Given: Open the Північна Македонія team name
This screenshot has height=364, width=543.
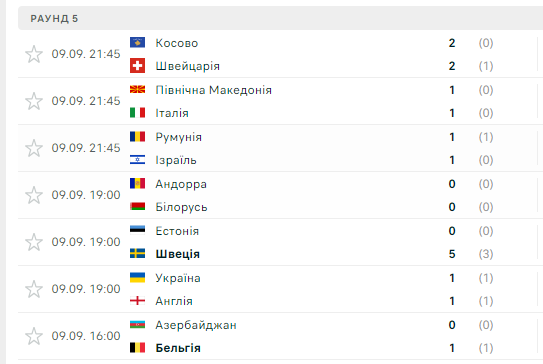Looking at the screenshot, I should tap(213, 90).
